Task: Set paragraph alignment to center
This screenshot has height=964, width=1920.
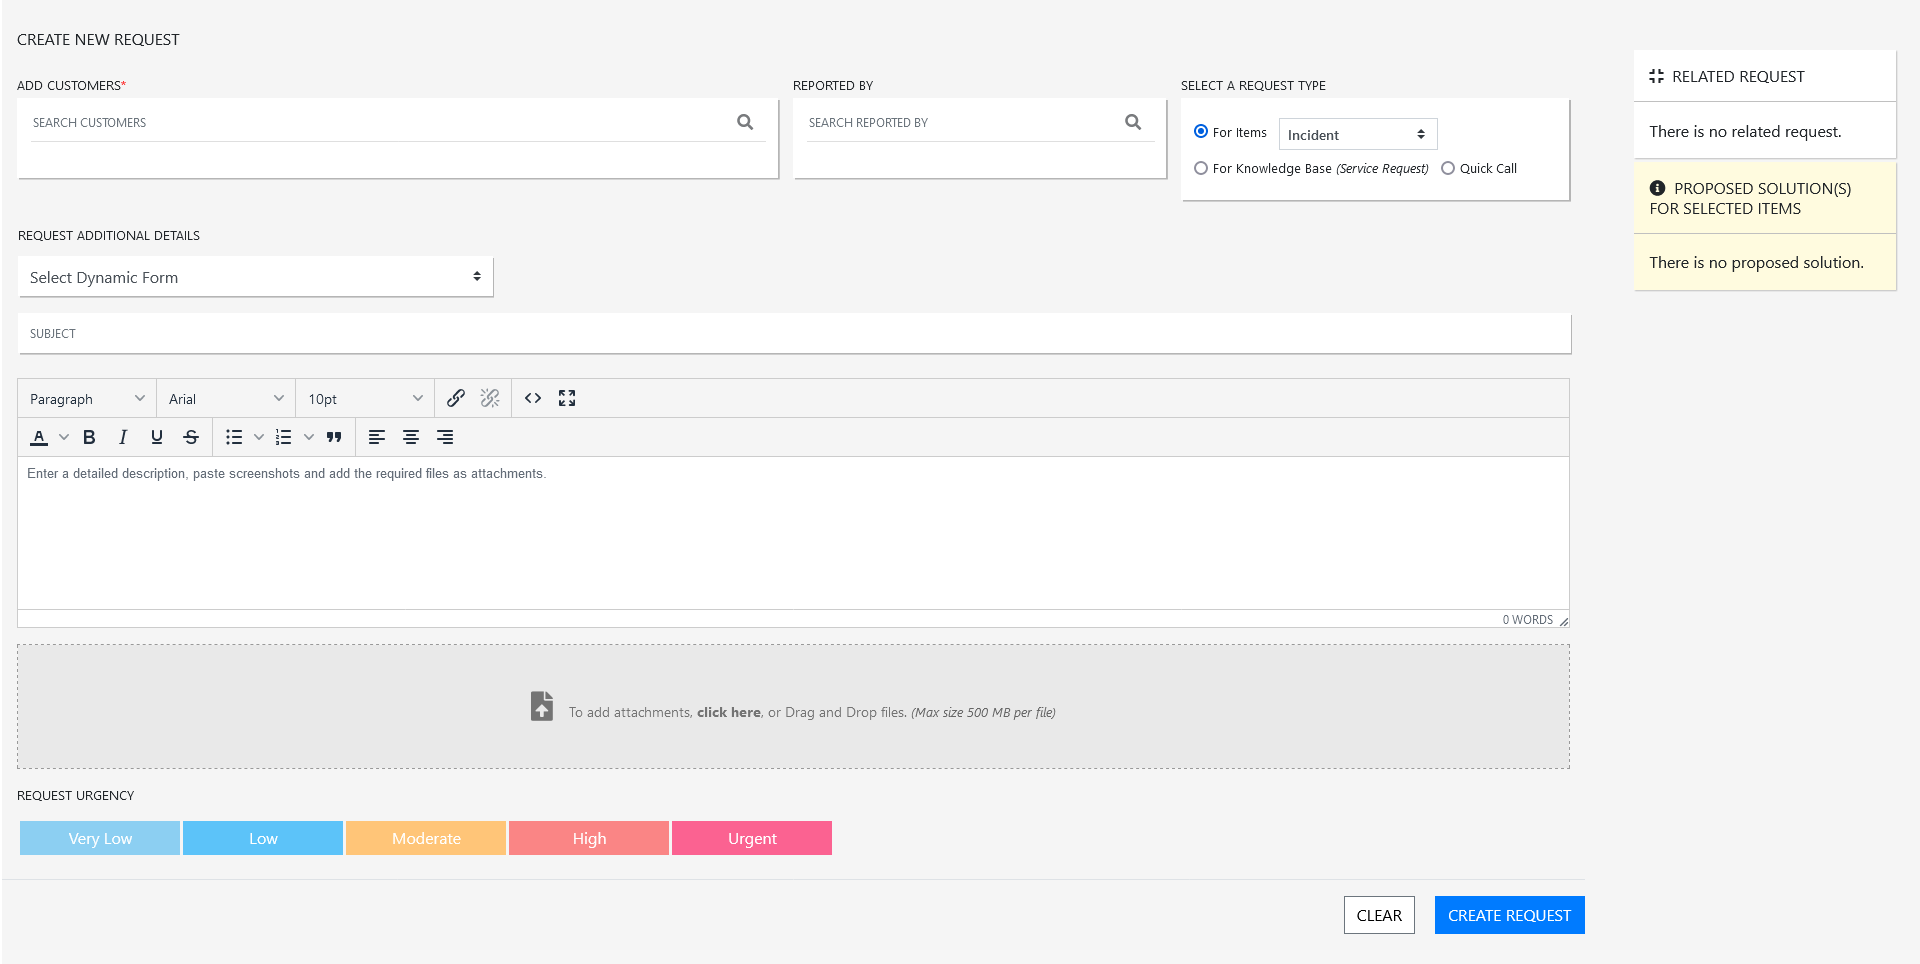Action: [410, 437]
